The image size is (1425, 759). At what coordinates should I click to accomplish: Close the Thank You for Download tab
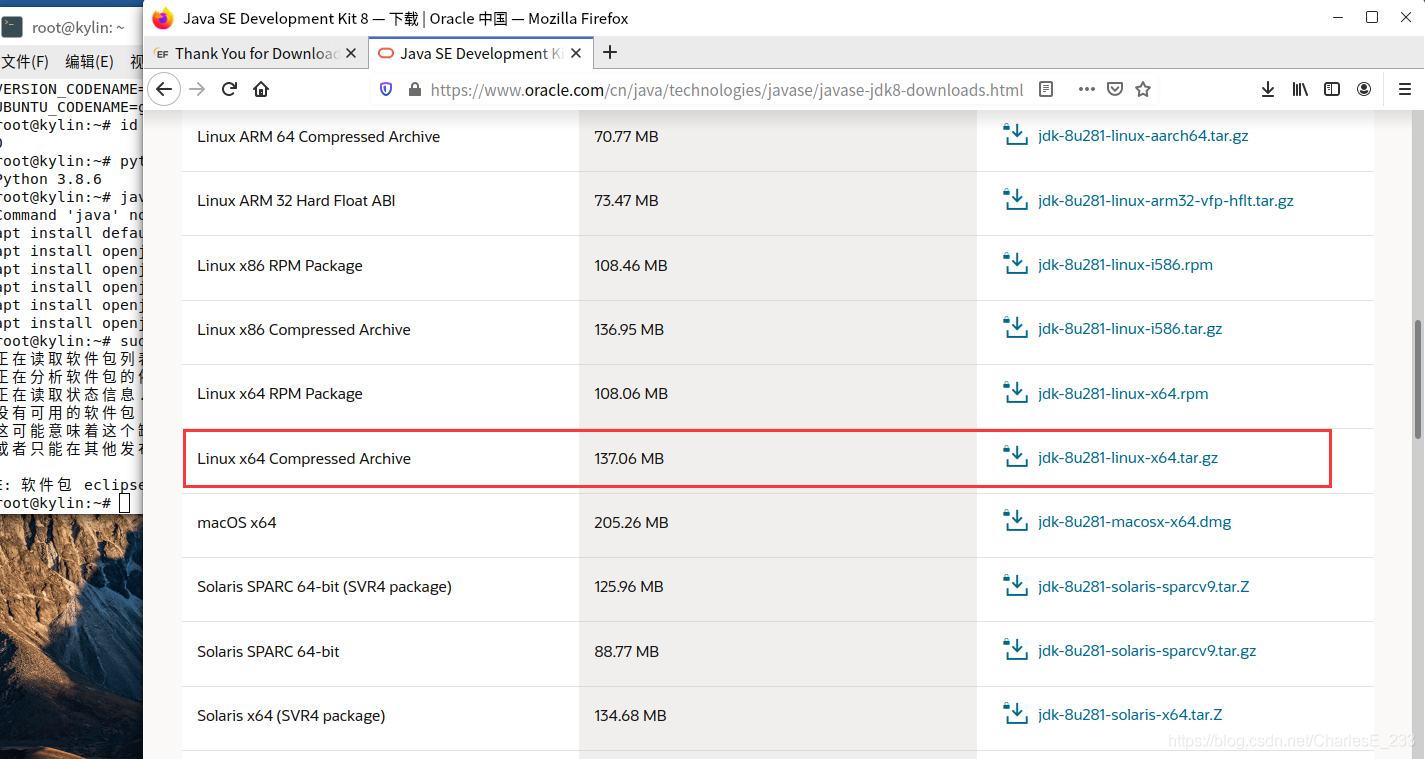pyautogui.click(x=351, y=53)
